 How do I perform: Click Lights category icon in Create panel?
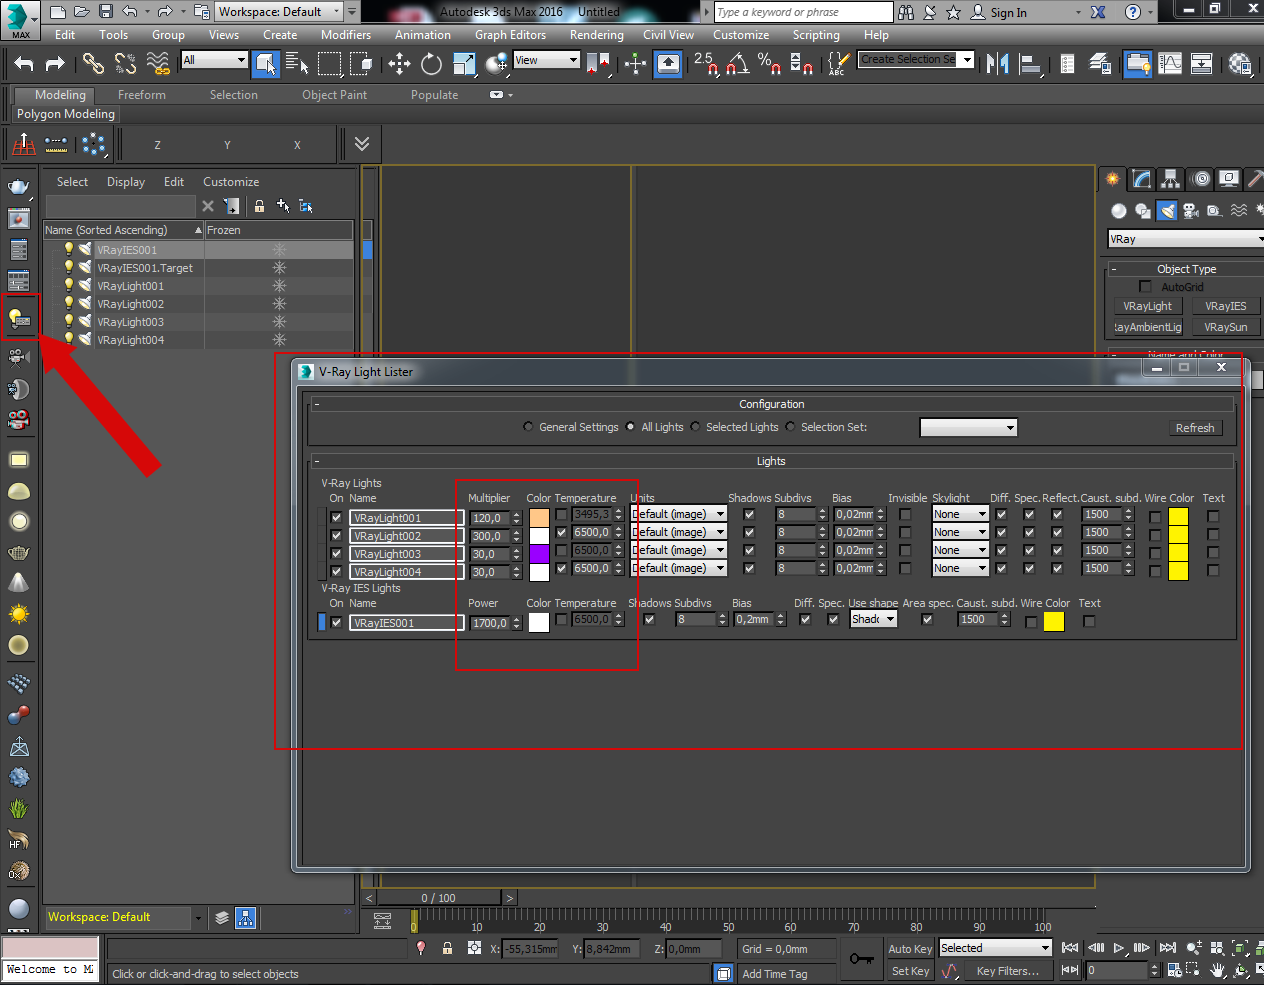pyautogui.click(x=1167, y=210)
